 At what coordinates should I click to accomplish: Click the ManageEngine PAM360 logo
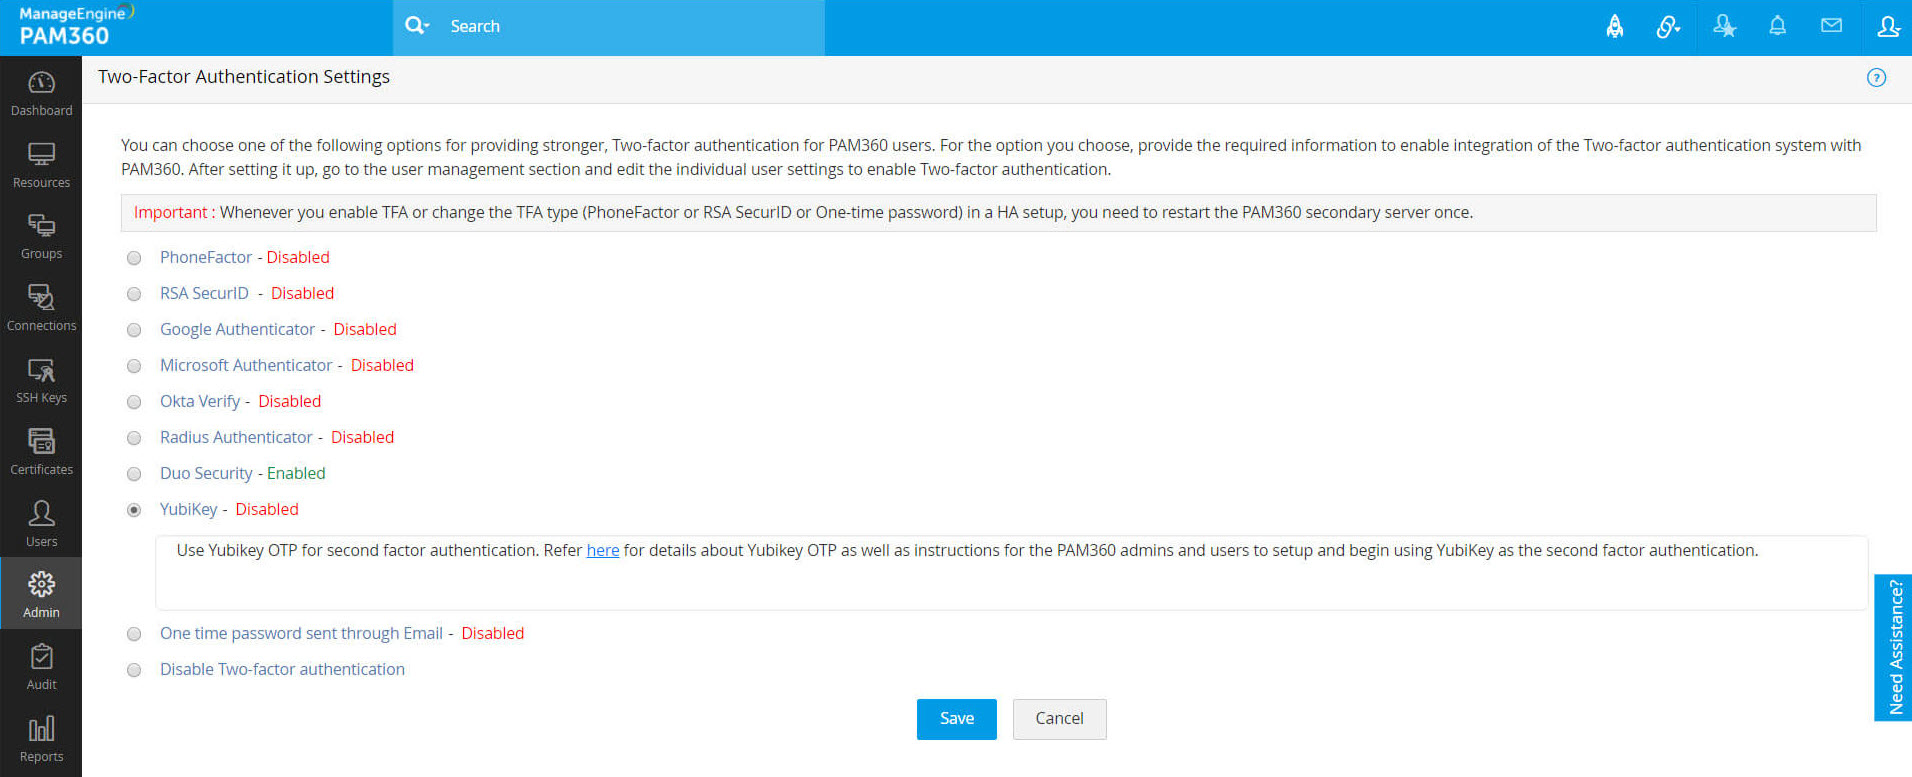[x=76, y=27]
